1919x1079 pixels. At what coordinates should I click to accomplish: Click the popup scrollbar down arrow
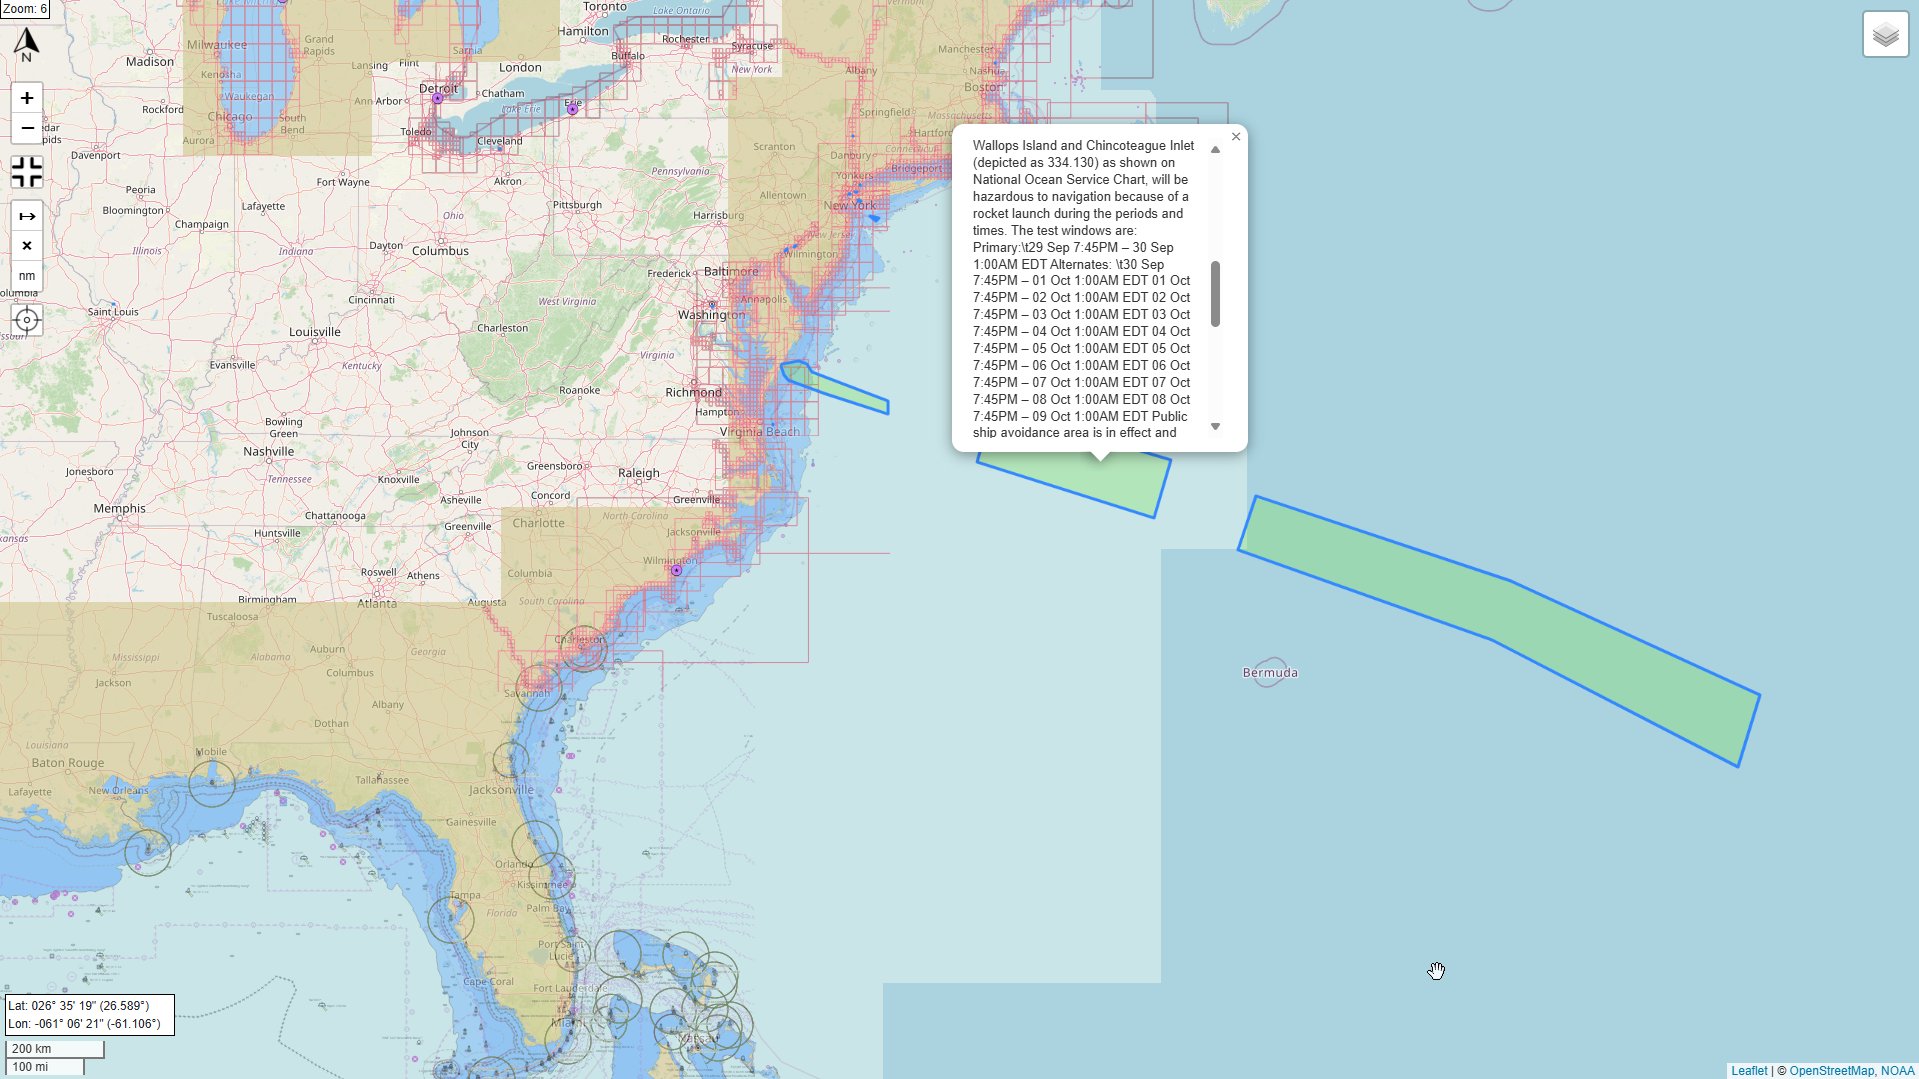1215,427
